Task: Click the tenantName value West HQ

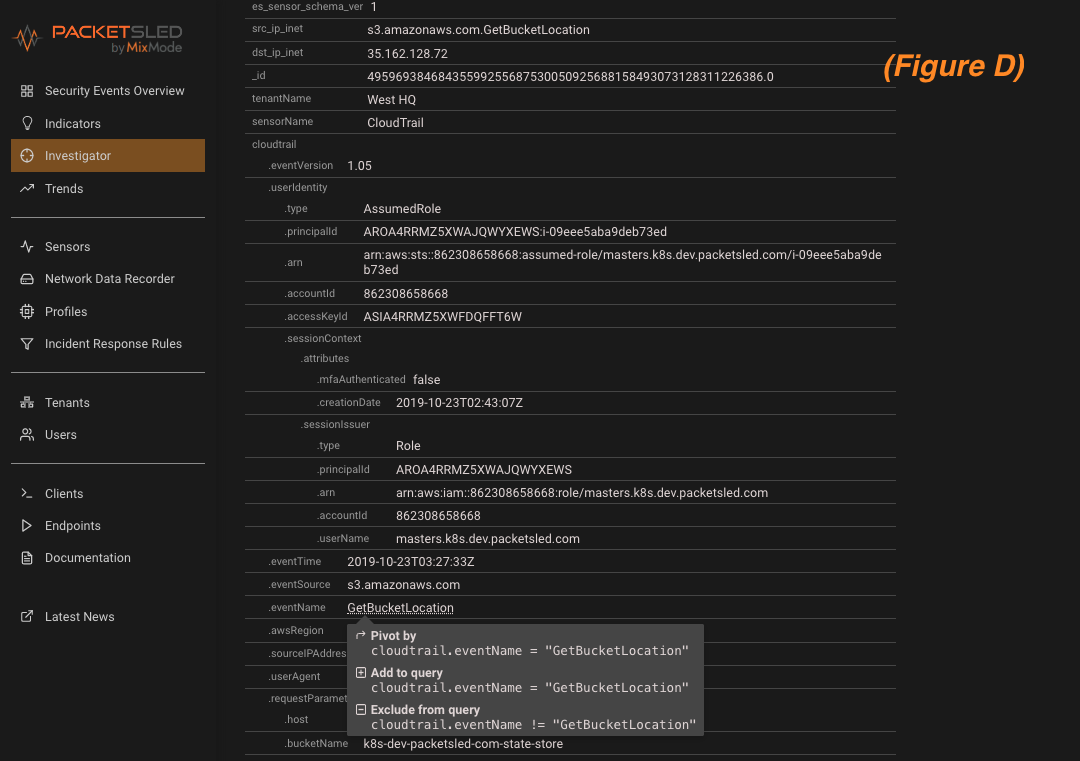Action: click(x=391, y=100)
